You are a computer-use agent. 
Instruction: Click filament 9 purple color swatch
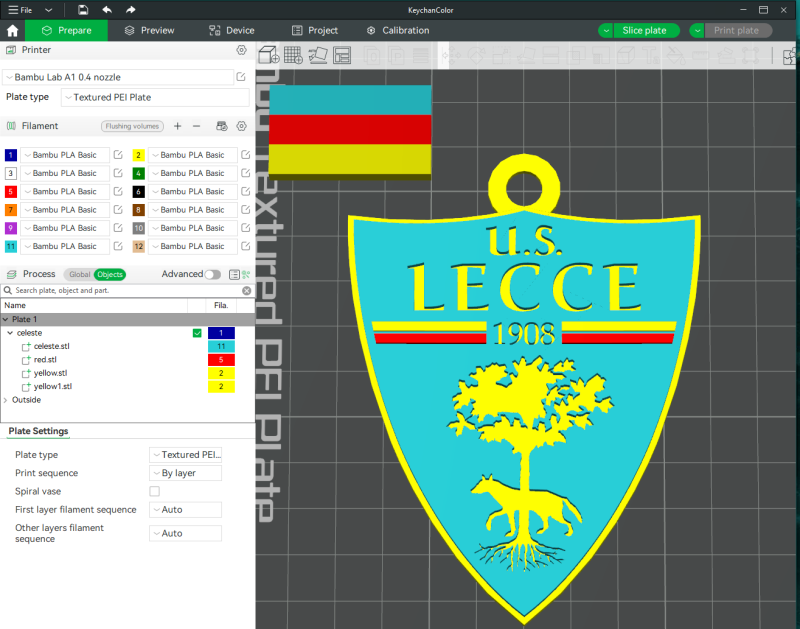(x=11, y=228)
